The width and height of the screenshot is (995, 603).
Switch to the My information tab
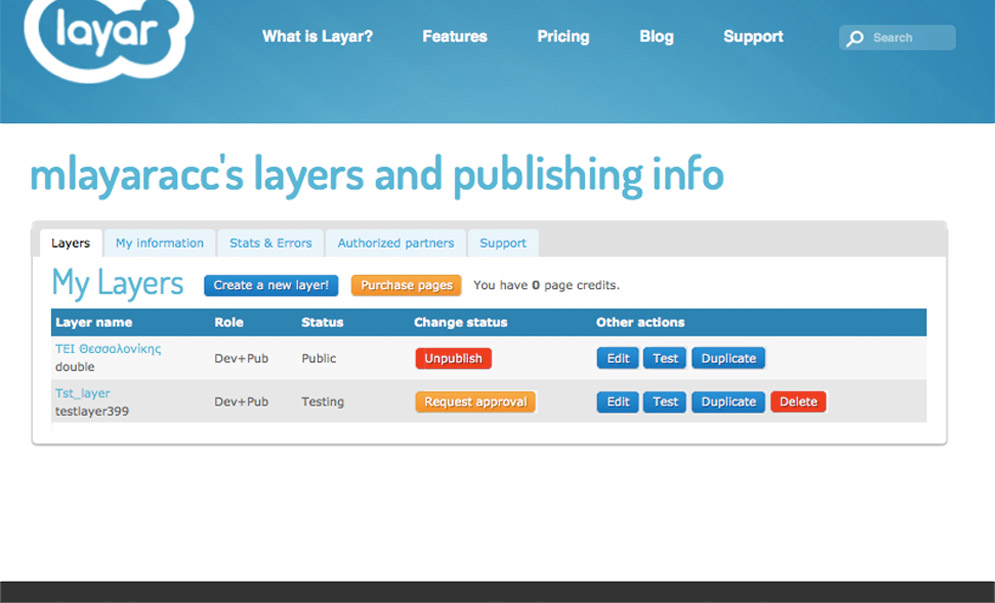point(160,243)
